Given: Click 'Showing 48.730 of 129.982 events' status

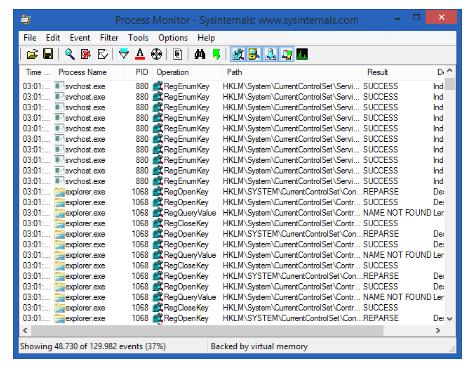Looking at the screenshot, I should coord(93,346).
